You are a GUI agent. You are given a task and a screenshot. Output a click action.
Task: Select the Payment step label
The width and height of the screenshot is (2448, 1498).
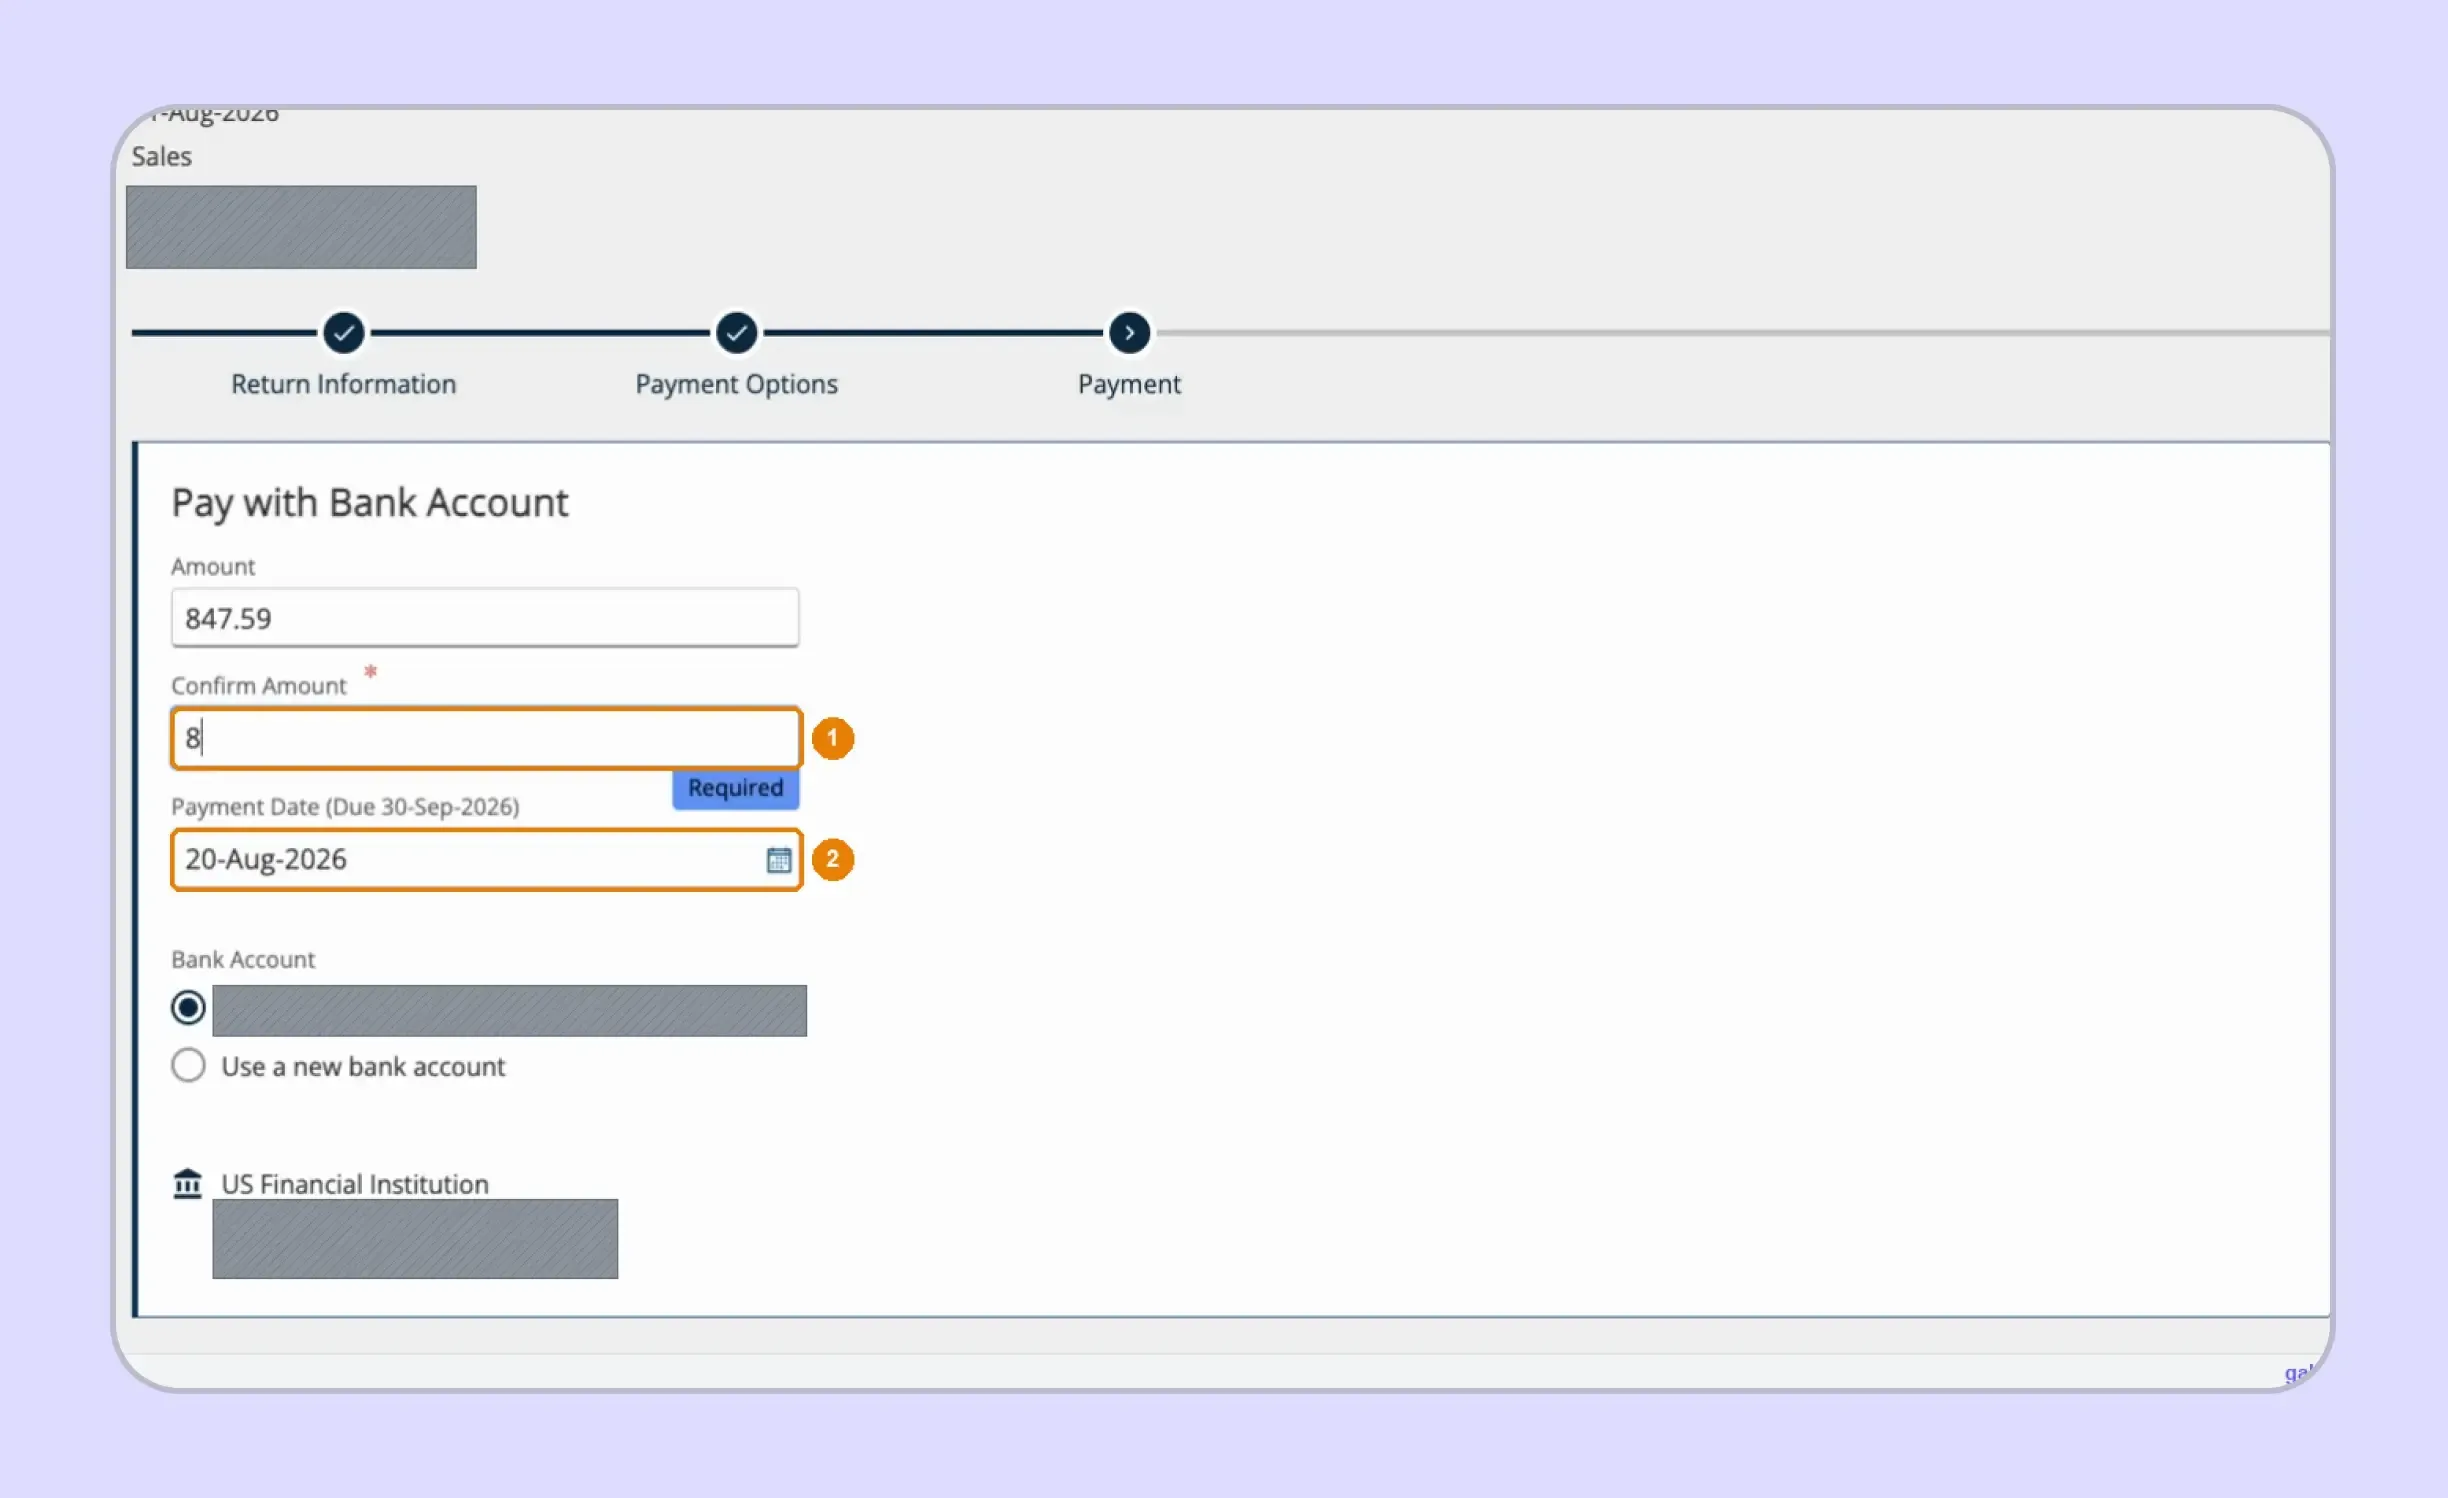pyautogui.click(x=1129, y=384)
